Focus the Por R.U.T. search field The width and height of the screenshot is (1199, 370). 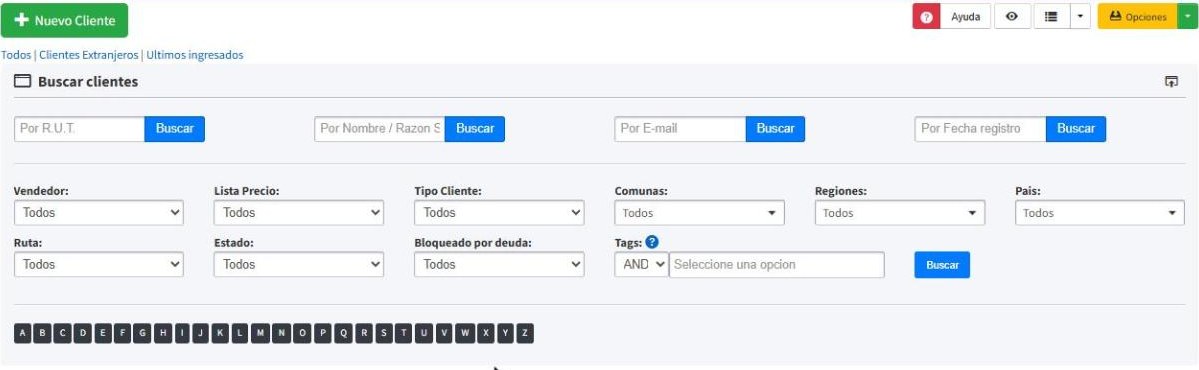click(x=80, y=128)
